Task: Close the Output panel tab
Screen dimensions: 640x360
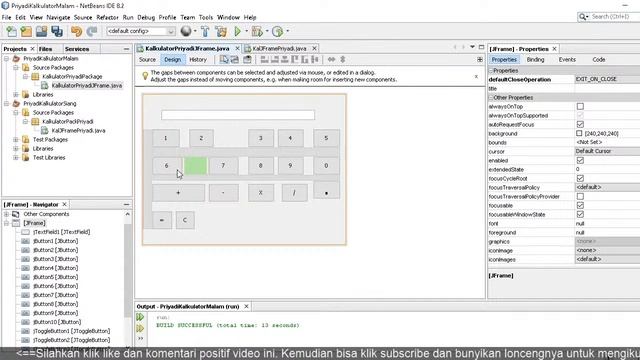Action: [246, 306]
